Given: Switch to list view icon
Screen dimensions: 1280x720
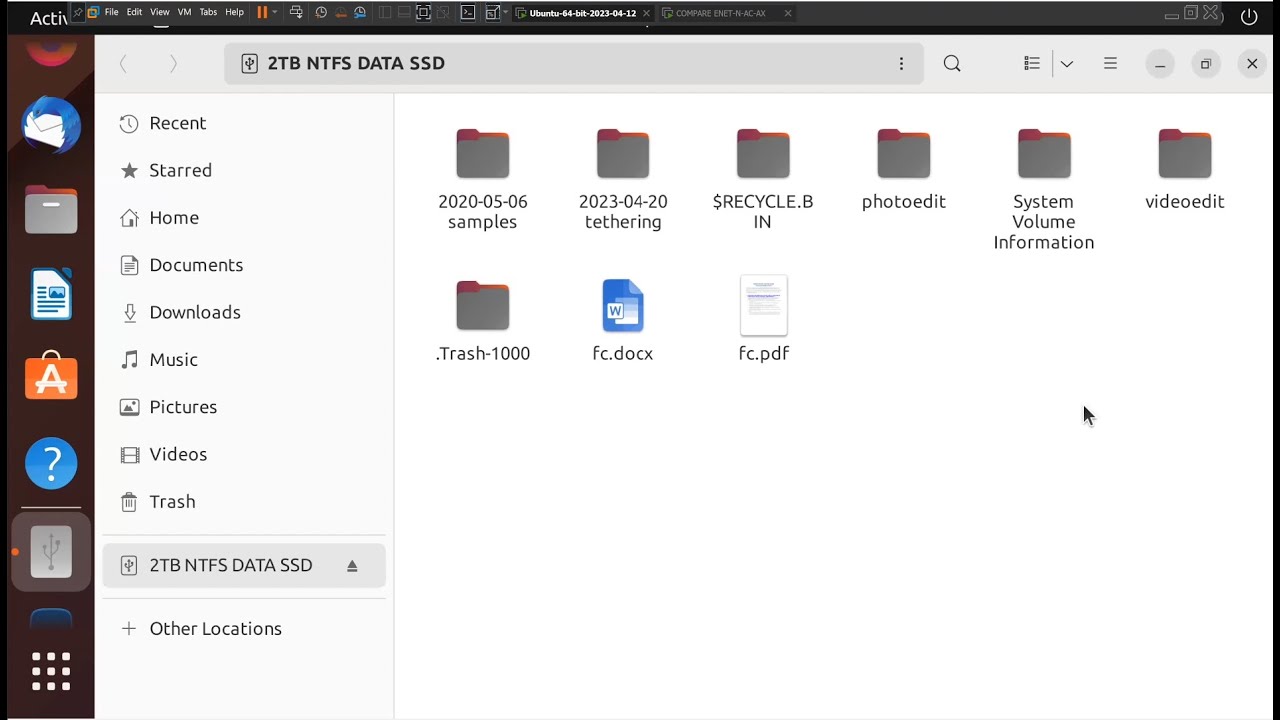Looking at the screenshot, I should 1032,63.
